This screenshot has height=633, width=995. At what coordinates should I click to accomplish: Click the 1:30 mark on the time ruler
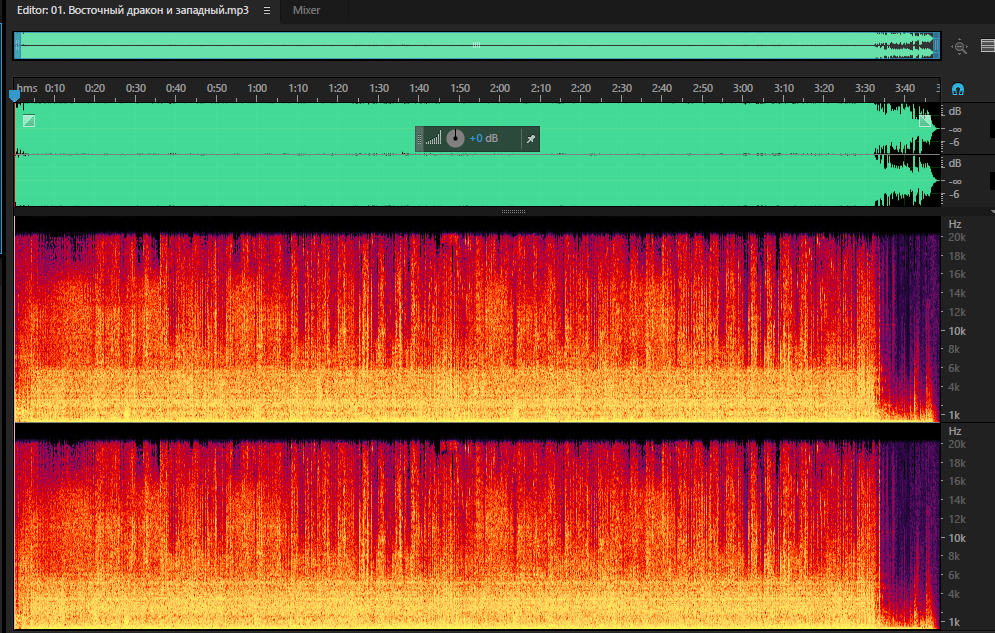(379, 88)
